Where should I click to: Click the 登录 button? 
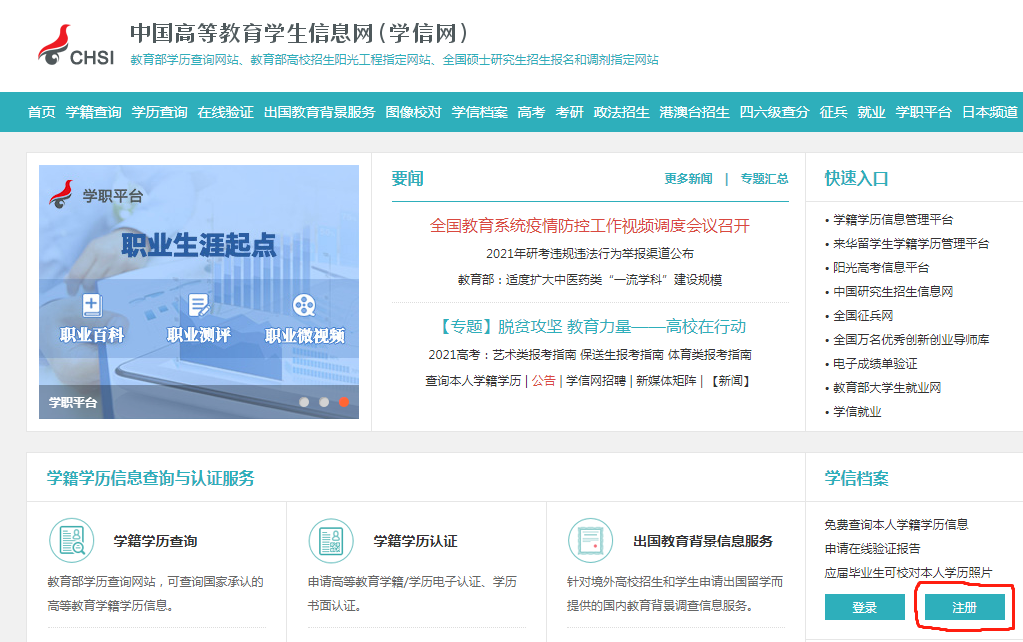pos(863,606)
